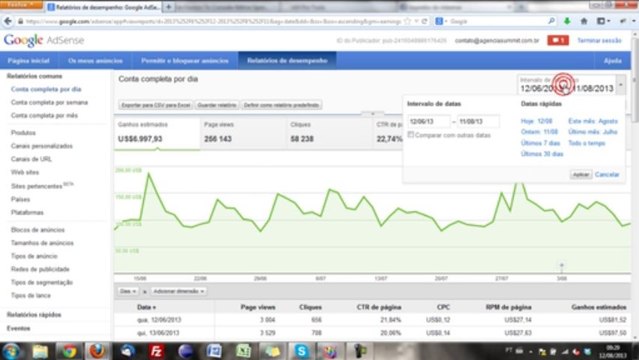Open the dark blue globe taskbar icon
This screenshot has height=360, width=639.
pos(185,351)
